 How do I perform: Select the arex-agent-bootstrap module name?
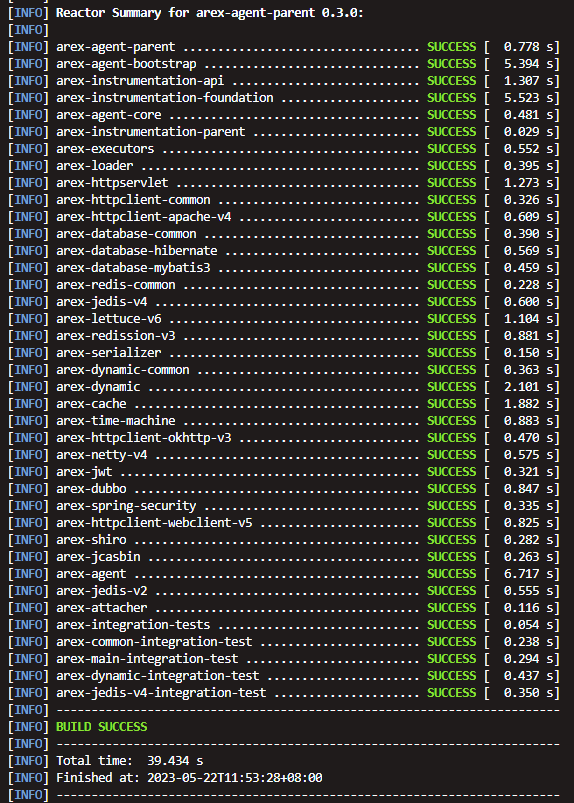pos(126,64)
